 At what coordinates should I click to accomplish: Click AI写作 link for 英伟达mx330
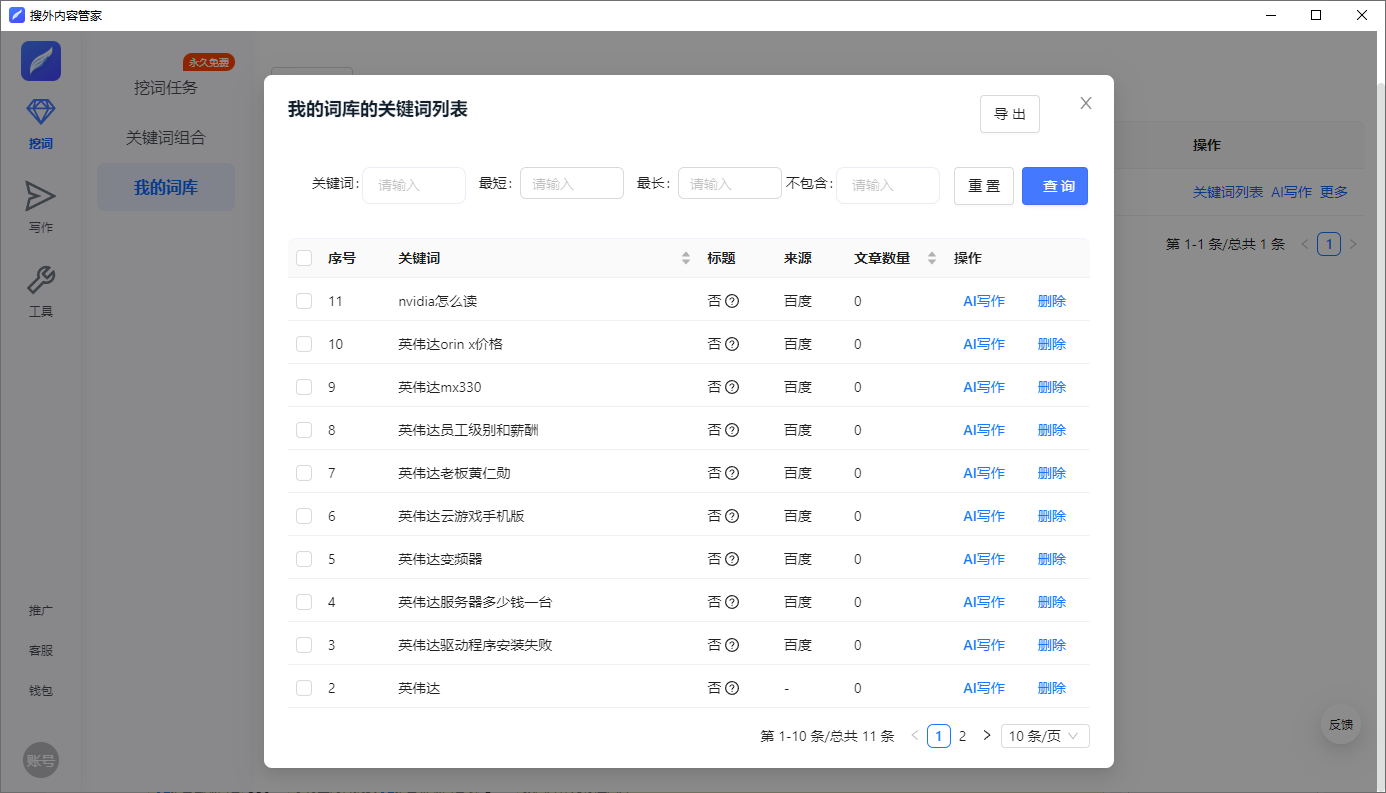click(x=984, y=387)
